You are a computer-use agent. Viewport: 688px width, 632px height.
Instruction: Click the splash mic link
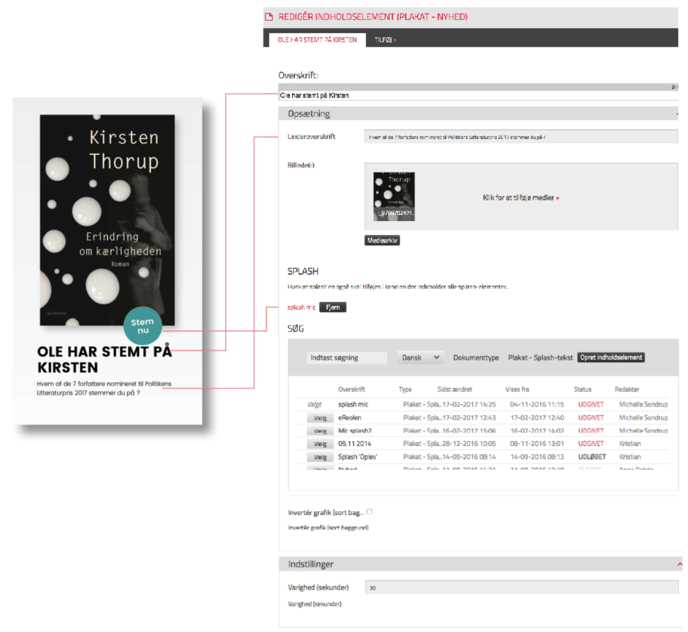point(301,307)
